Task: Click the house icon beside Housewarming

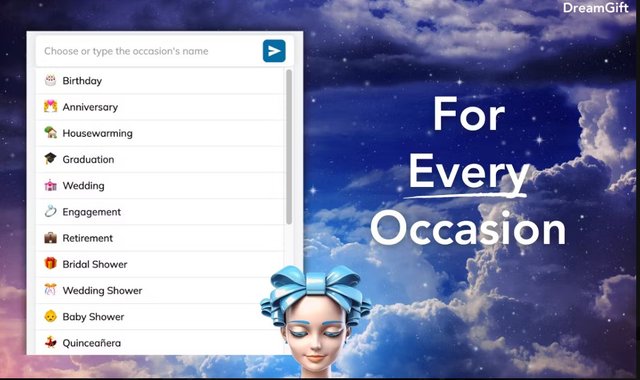Action: click(x=50, y=133)
